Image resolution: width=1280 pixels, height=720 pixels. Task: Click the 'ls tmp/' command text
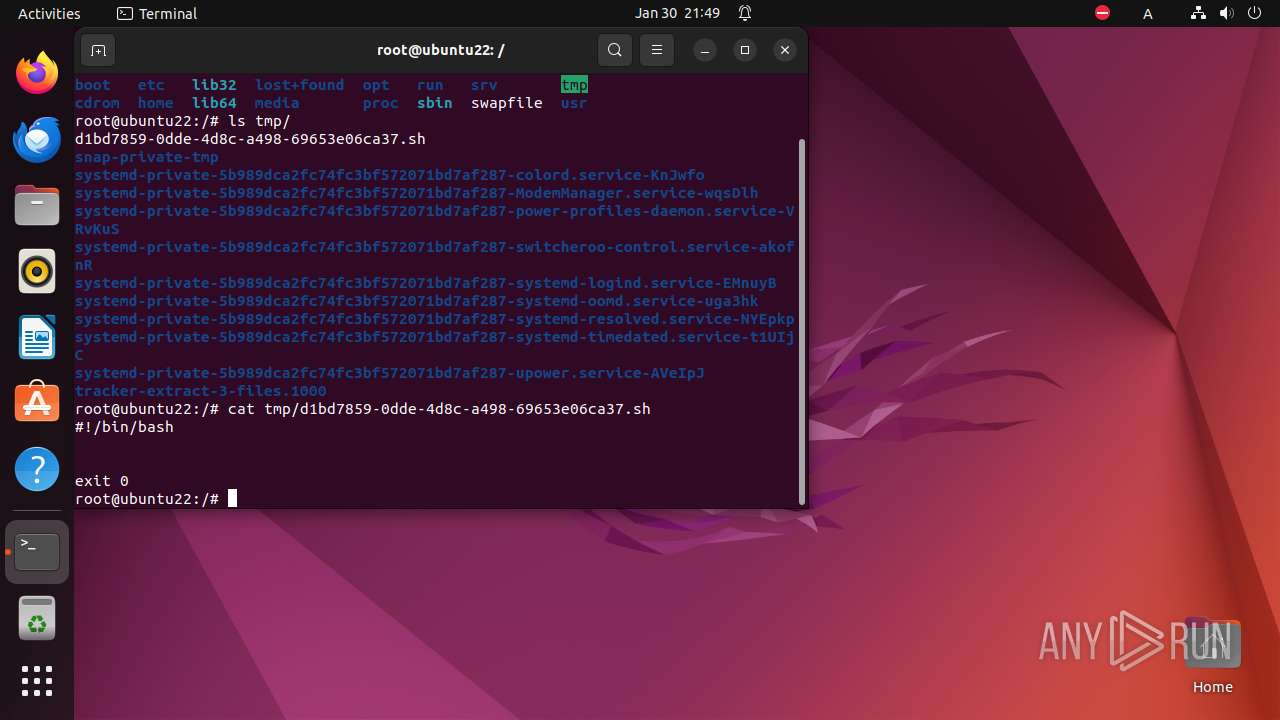click(x=259, y=121)
